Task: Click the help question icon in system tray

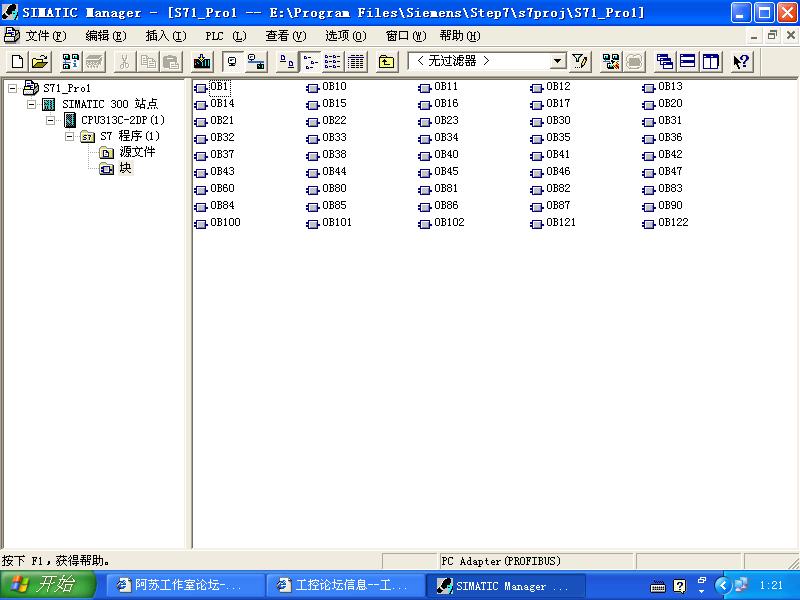Action: point(680,586)
